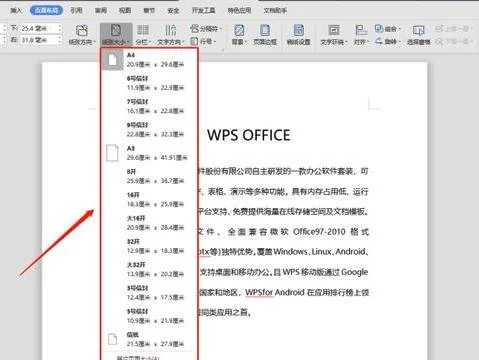
Task: Adjust the bottom margin 25.4 stepper arrows
Action: pos(60,28)
